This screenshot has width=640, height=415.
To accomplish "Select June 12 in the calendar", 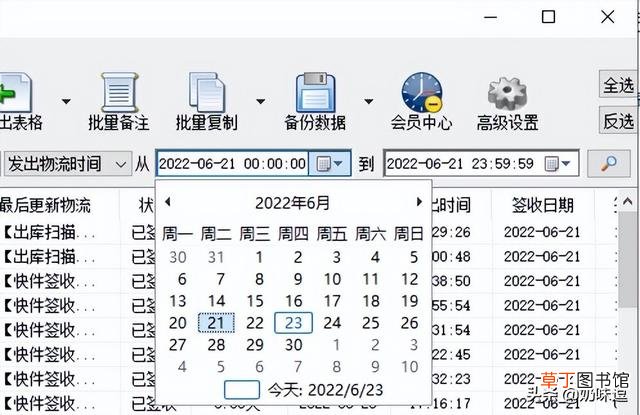I will pos(409,279).
